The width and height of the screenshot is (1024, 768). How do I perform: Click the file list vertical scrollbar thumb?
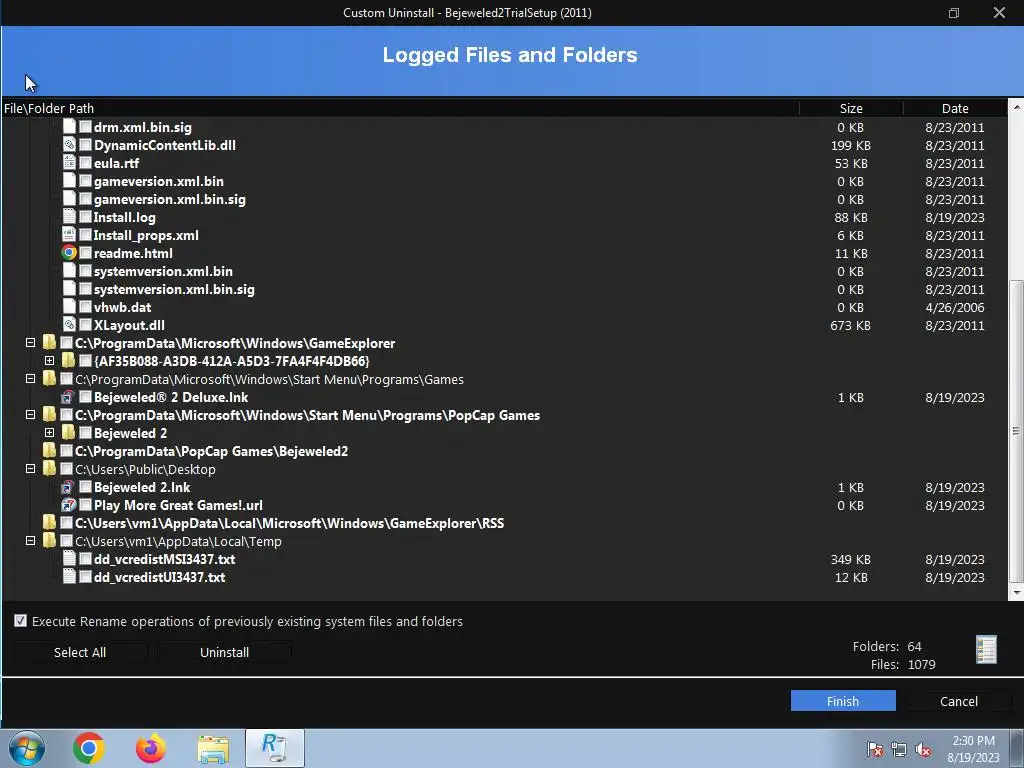[1016, 430]
